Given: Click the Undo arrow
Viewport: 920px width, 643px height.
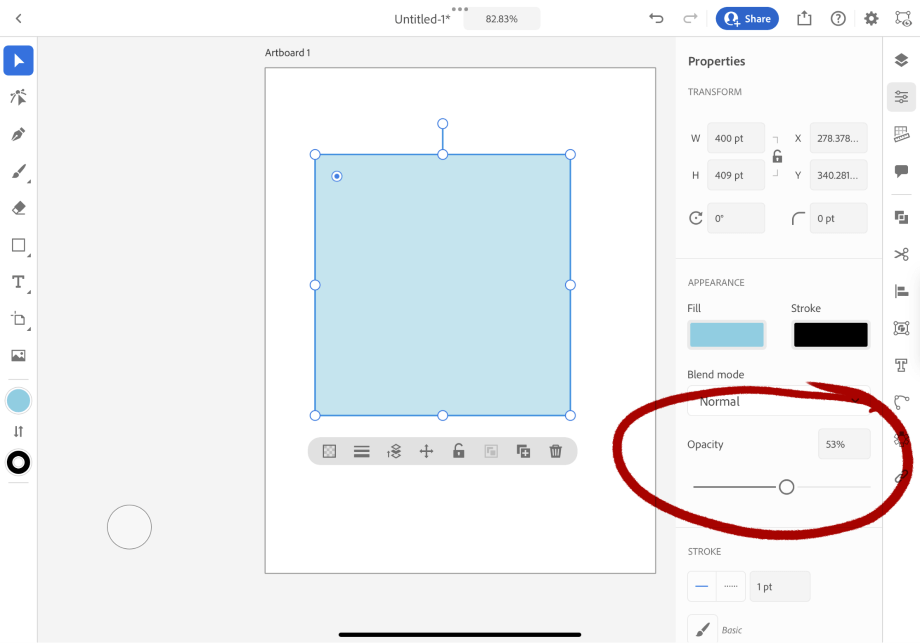Looking at the screenshot, I should (656, 18).
